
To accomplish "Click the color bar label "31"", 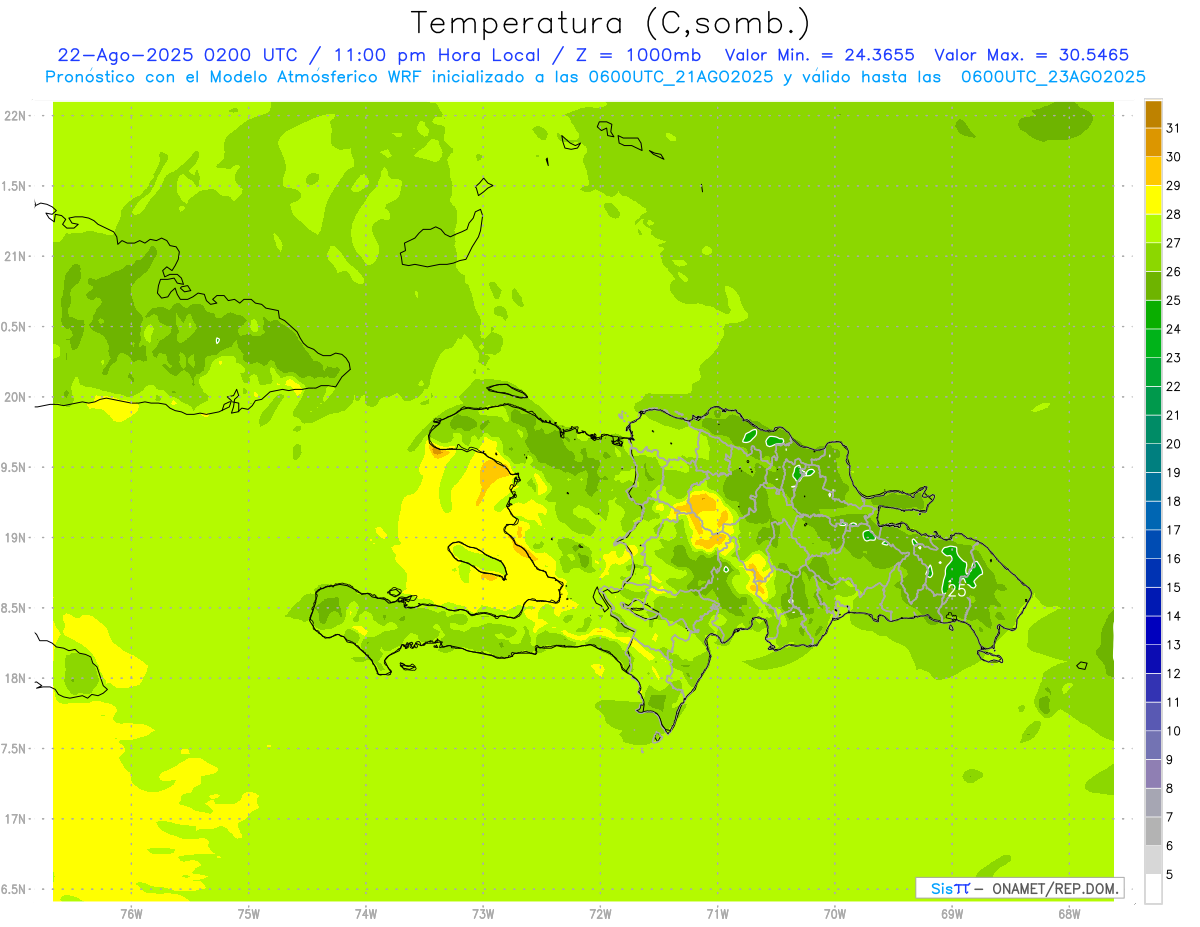I will [x=1173, y=127].
